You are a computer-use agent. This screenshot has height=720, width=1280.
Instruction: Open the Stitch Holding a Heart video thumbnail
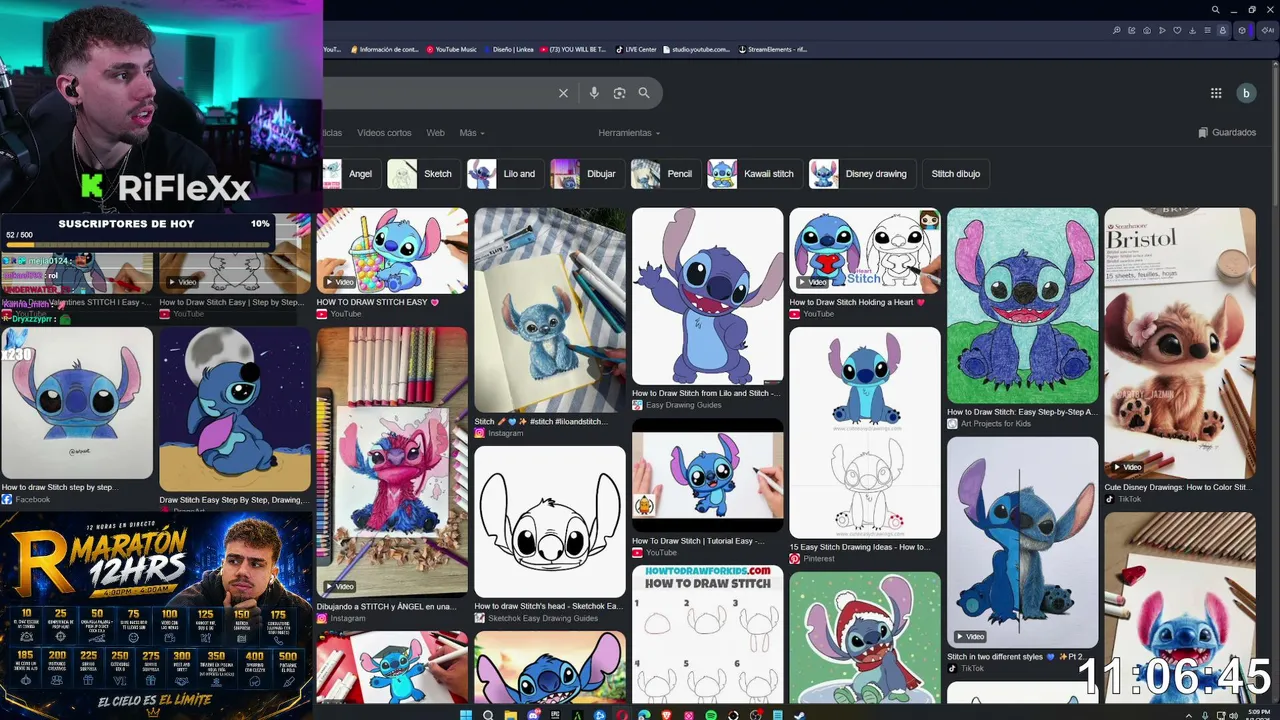(865, 250)
